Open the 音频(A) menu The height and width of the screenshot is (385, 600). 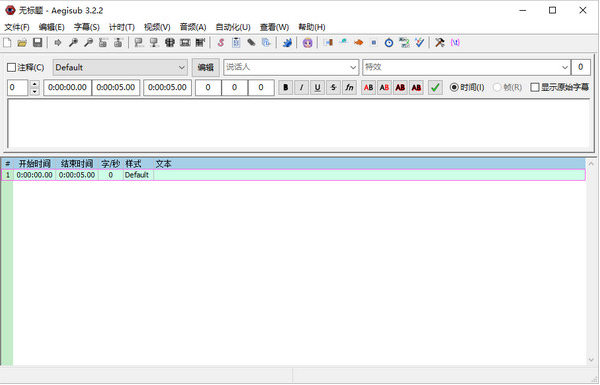pyautogui.click(x=193, y=27)
